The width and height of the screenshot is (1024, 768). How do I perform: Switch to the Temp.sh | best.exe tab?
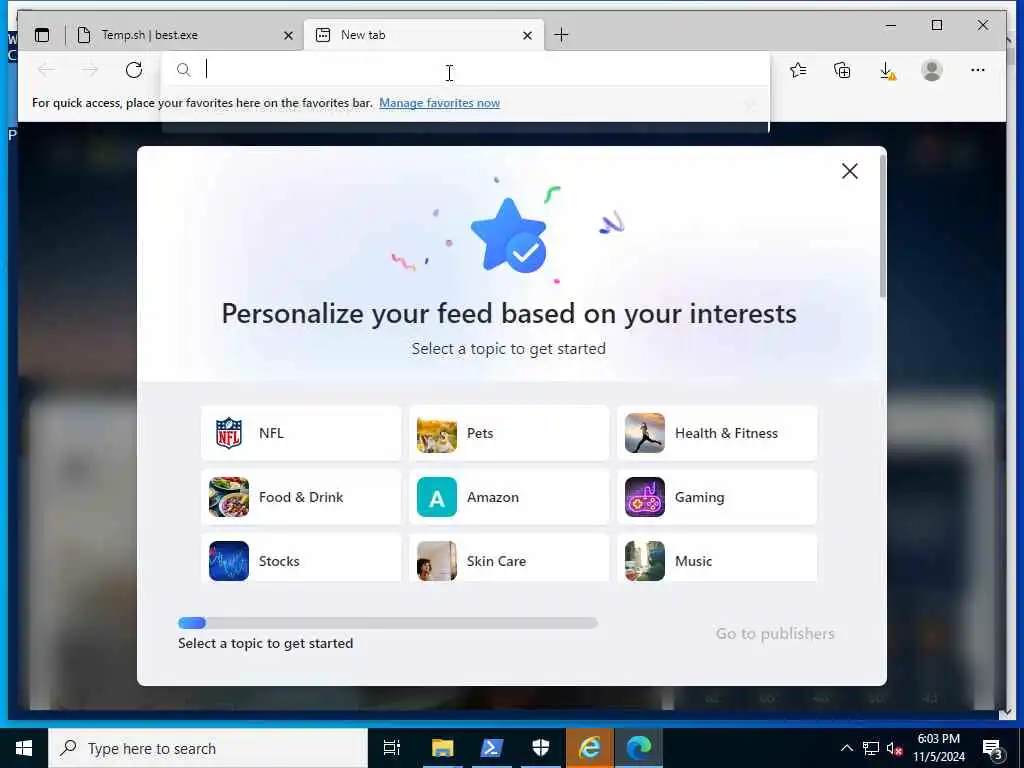[185, 35]
